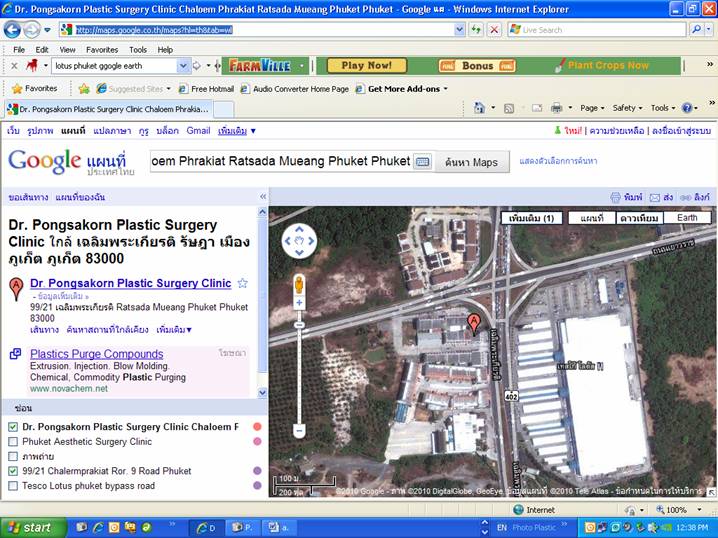Check Phuket Aesthetic Surgery Clinic checkbox
Screen dimensions: 718x538
[x=13, y=441]
